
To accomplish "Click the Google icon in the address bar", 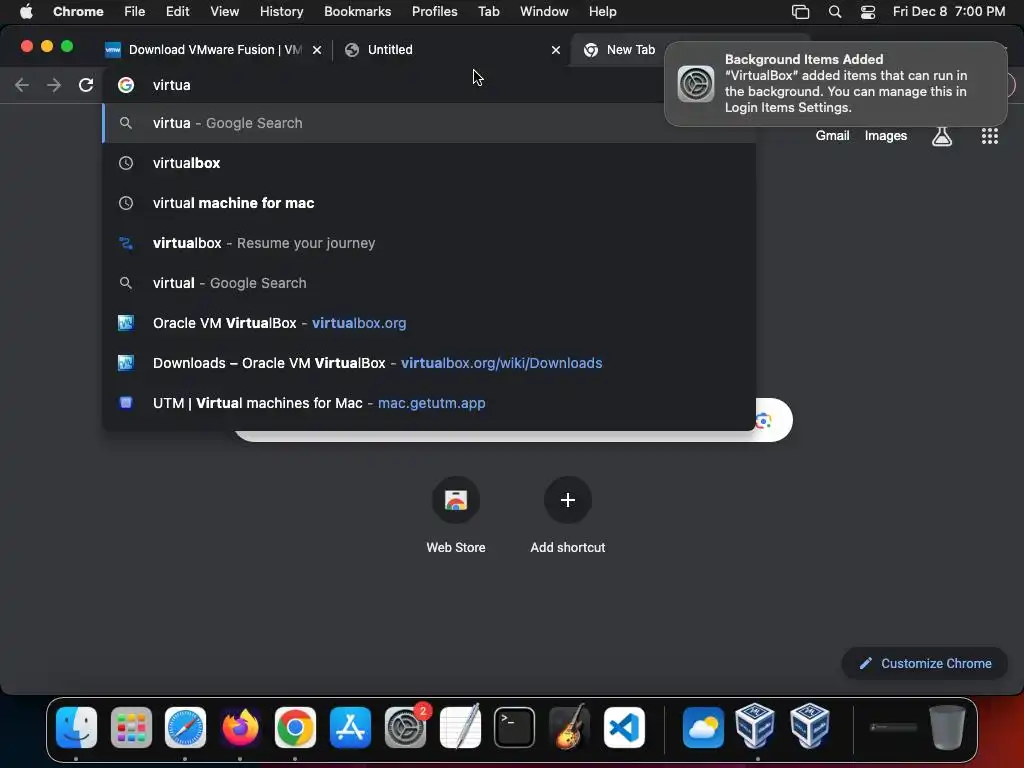I will point(126,85).
